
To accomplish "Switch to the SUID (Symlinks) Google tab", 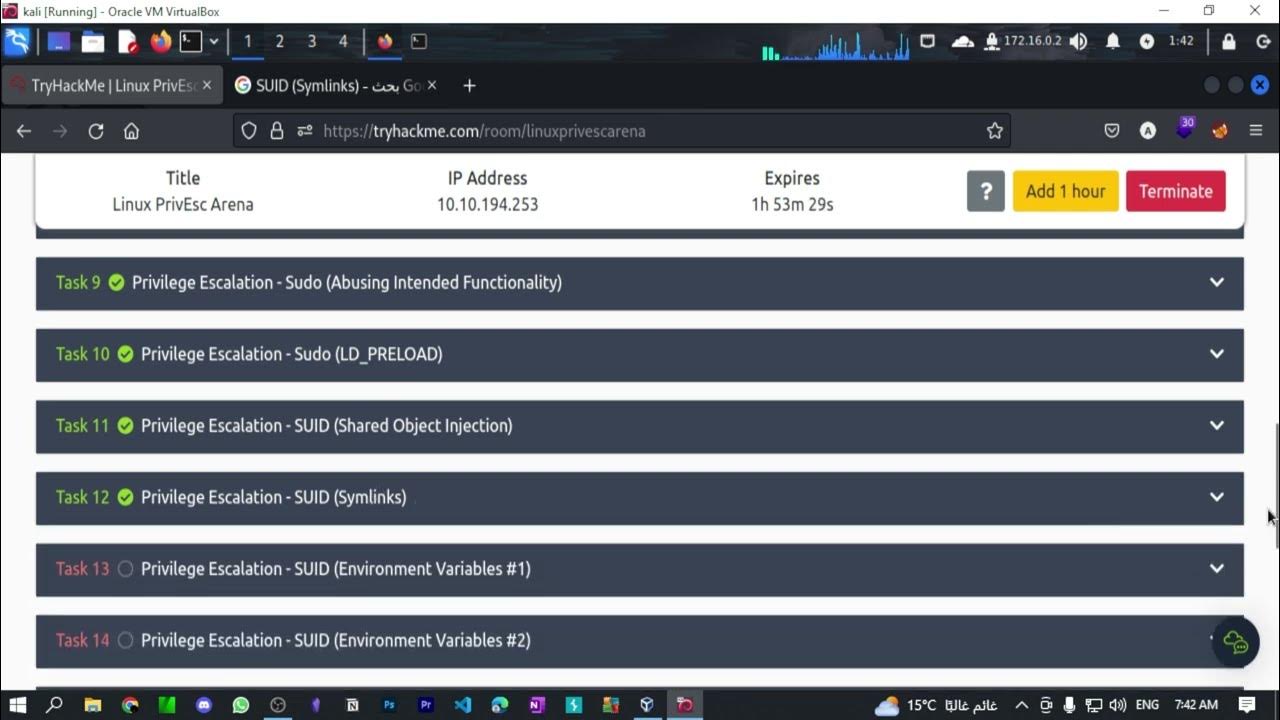I will click(336, 86).
